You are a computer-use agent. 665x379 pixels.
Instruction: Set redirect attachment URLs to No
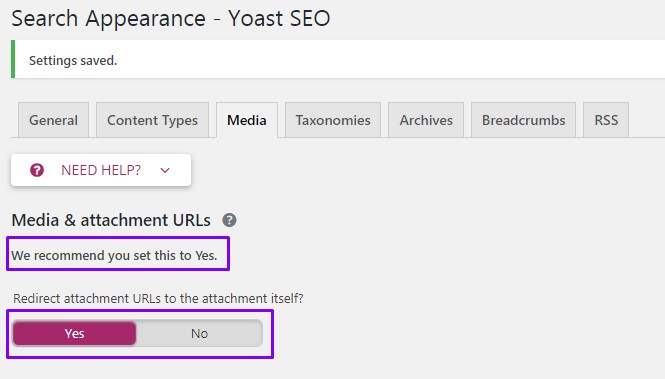point(199,333)
